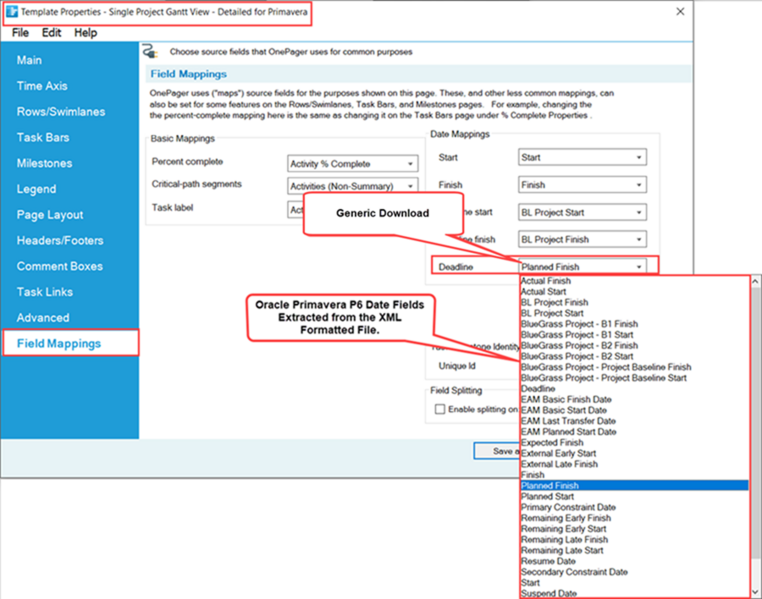Open the Rows/Swimlanes tab
762x599 pixels.
tap(61, 112)
